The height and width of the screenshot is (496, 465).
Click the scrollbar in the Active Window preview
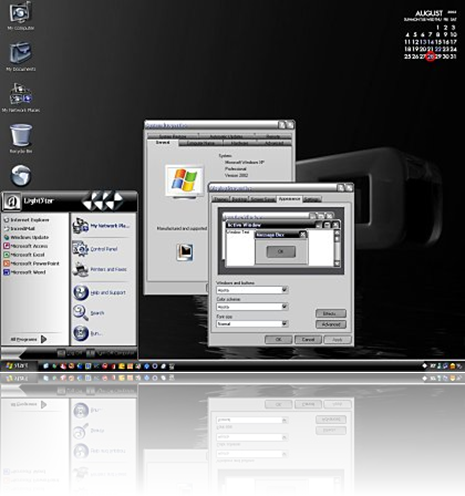tap(337, 247)
